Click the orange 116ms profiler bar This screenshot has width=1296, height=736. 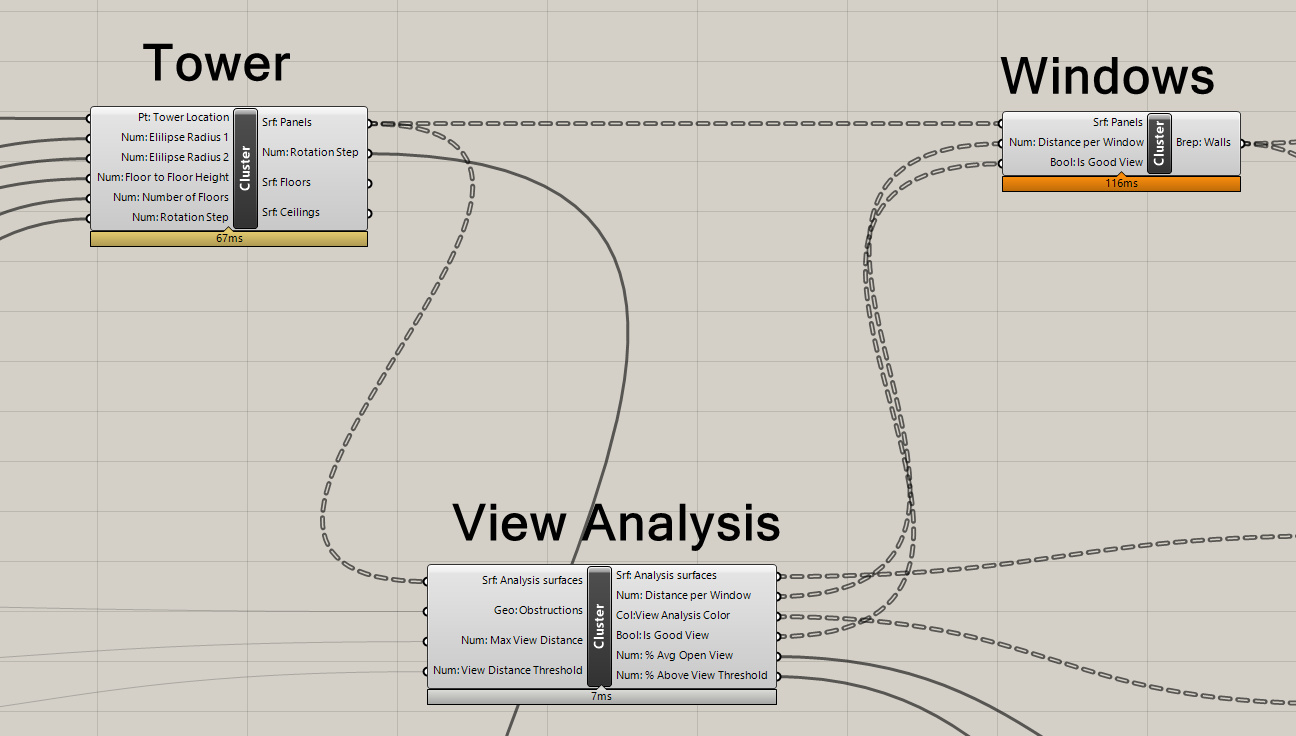1121,184
